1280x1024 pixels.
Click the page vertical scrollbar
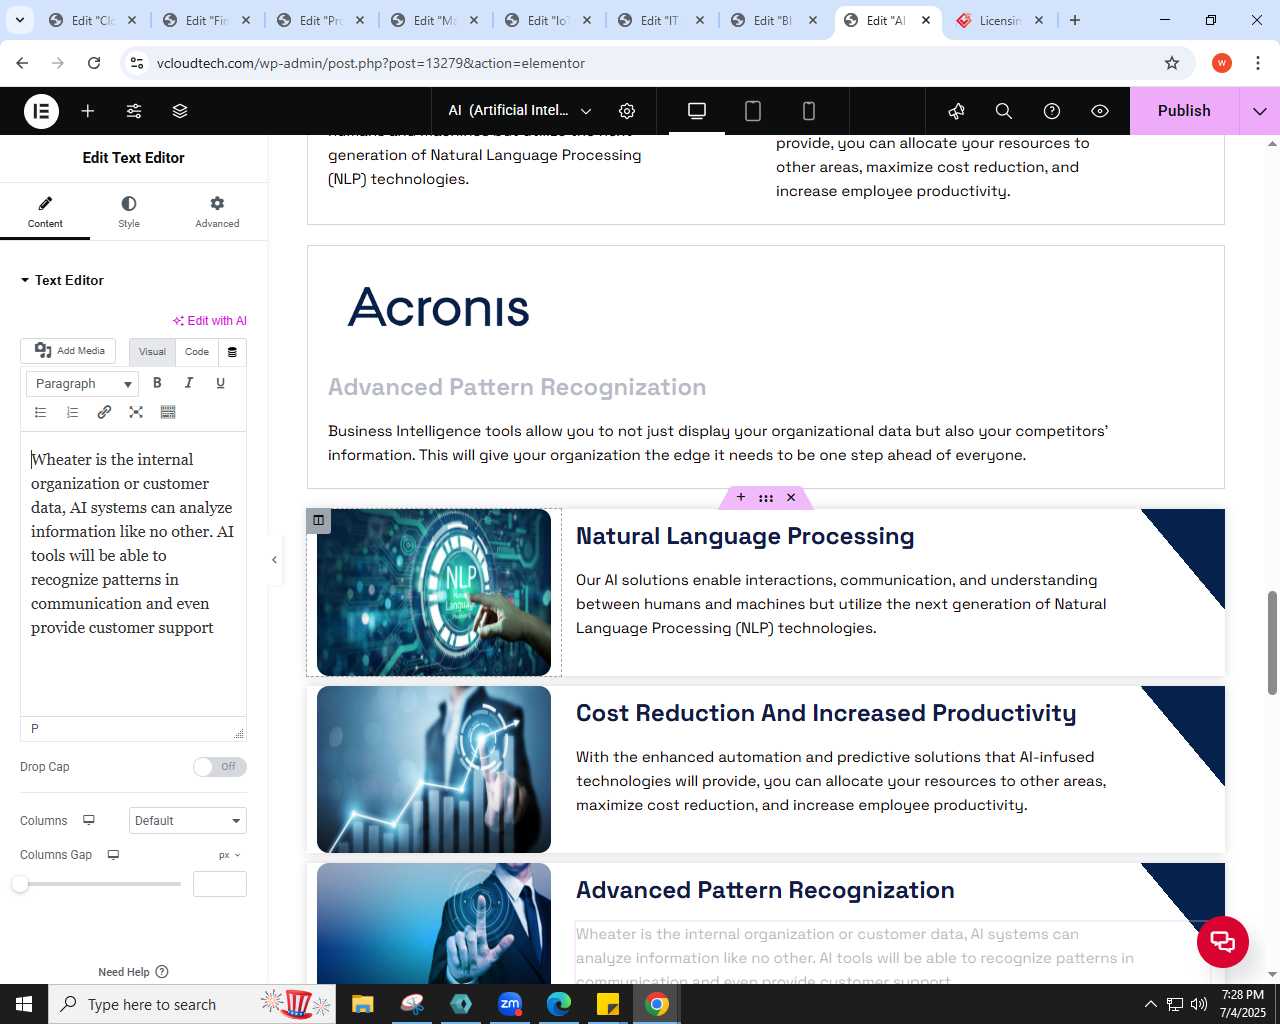click(1272, 642)
